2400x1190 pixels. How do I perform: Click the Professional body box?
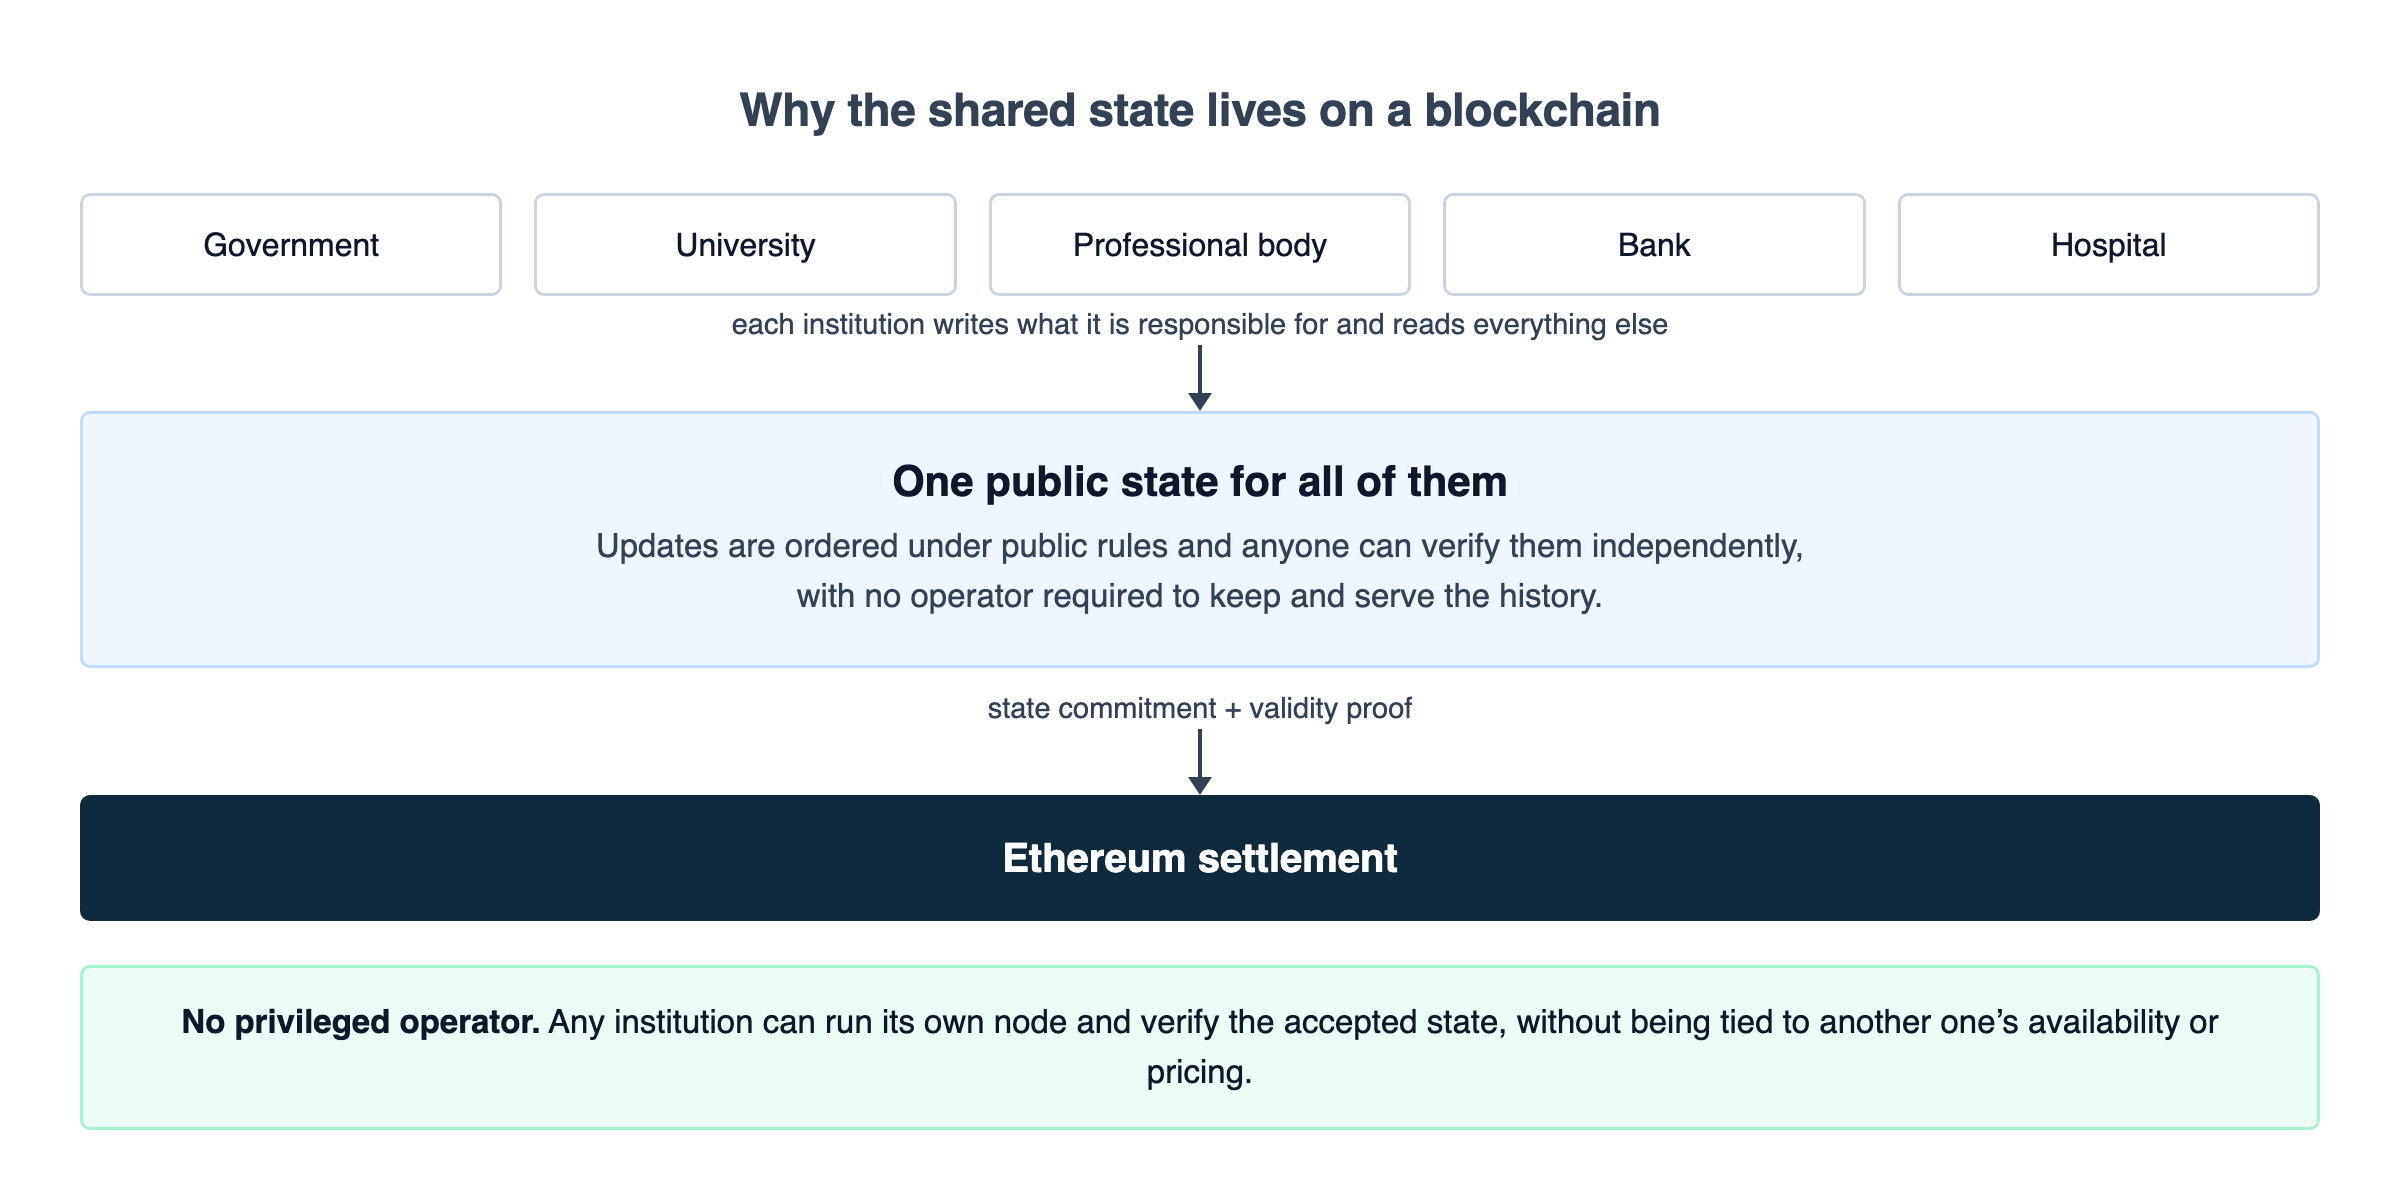[1200, 245]
